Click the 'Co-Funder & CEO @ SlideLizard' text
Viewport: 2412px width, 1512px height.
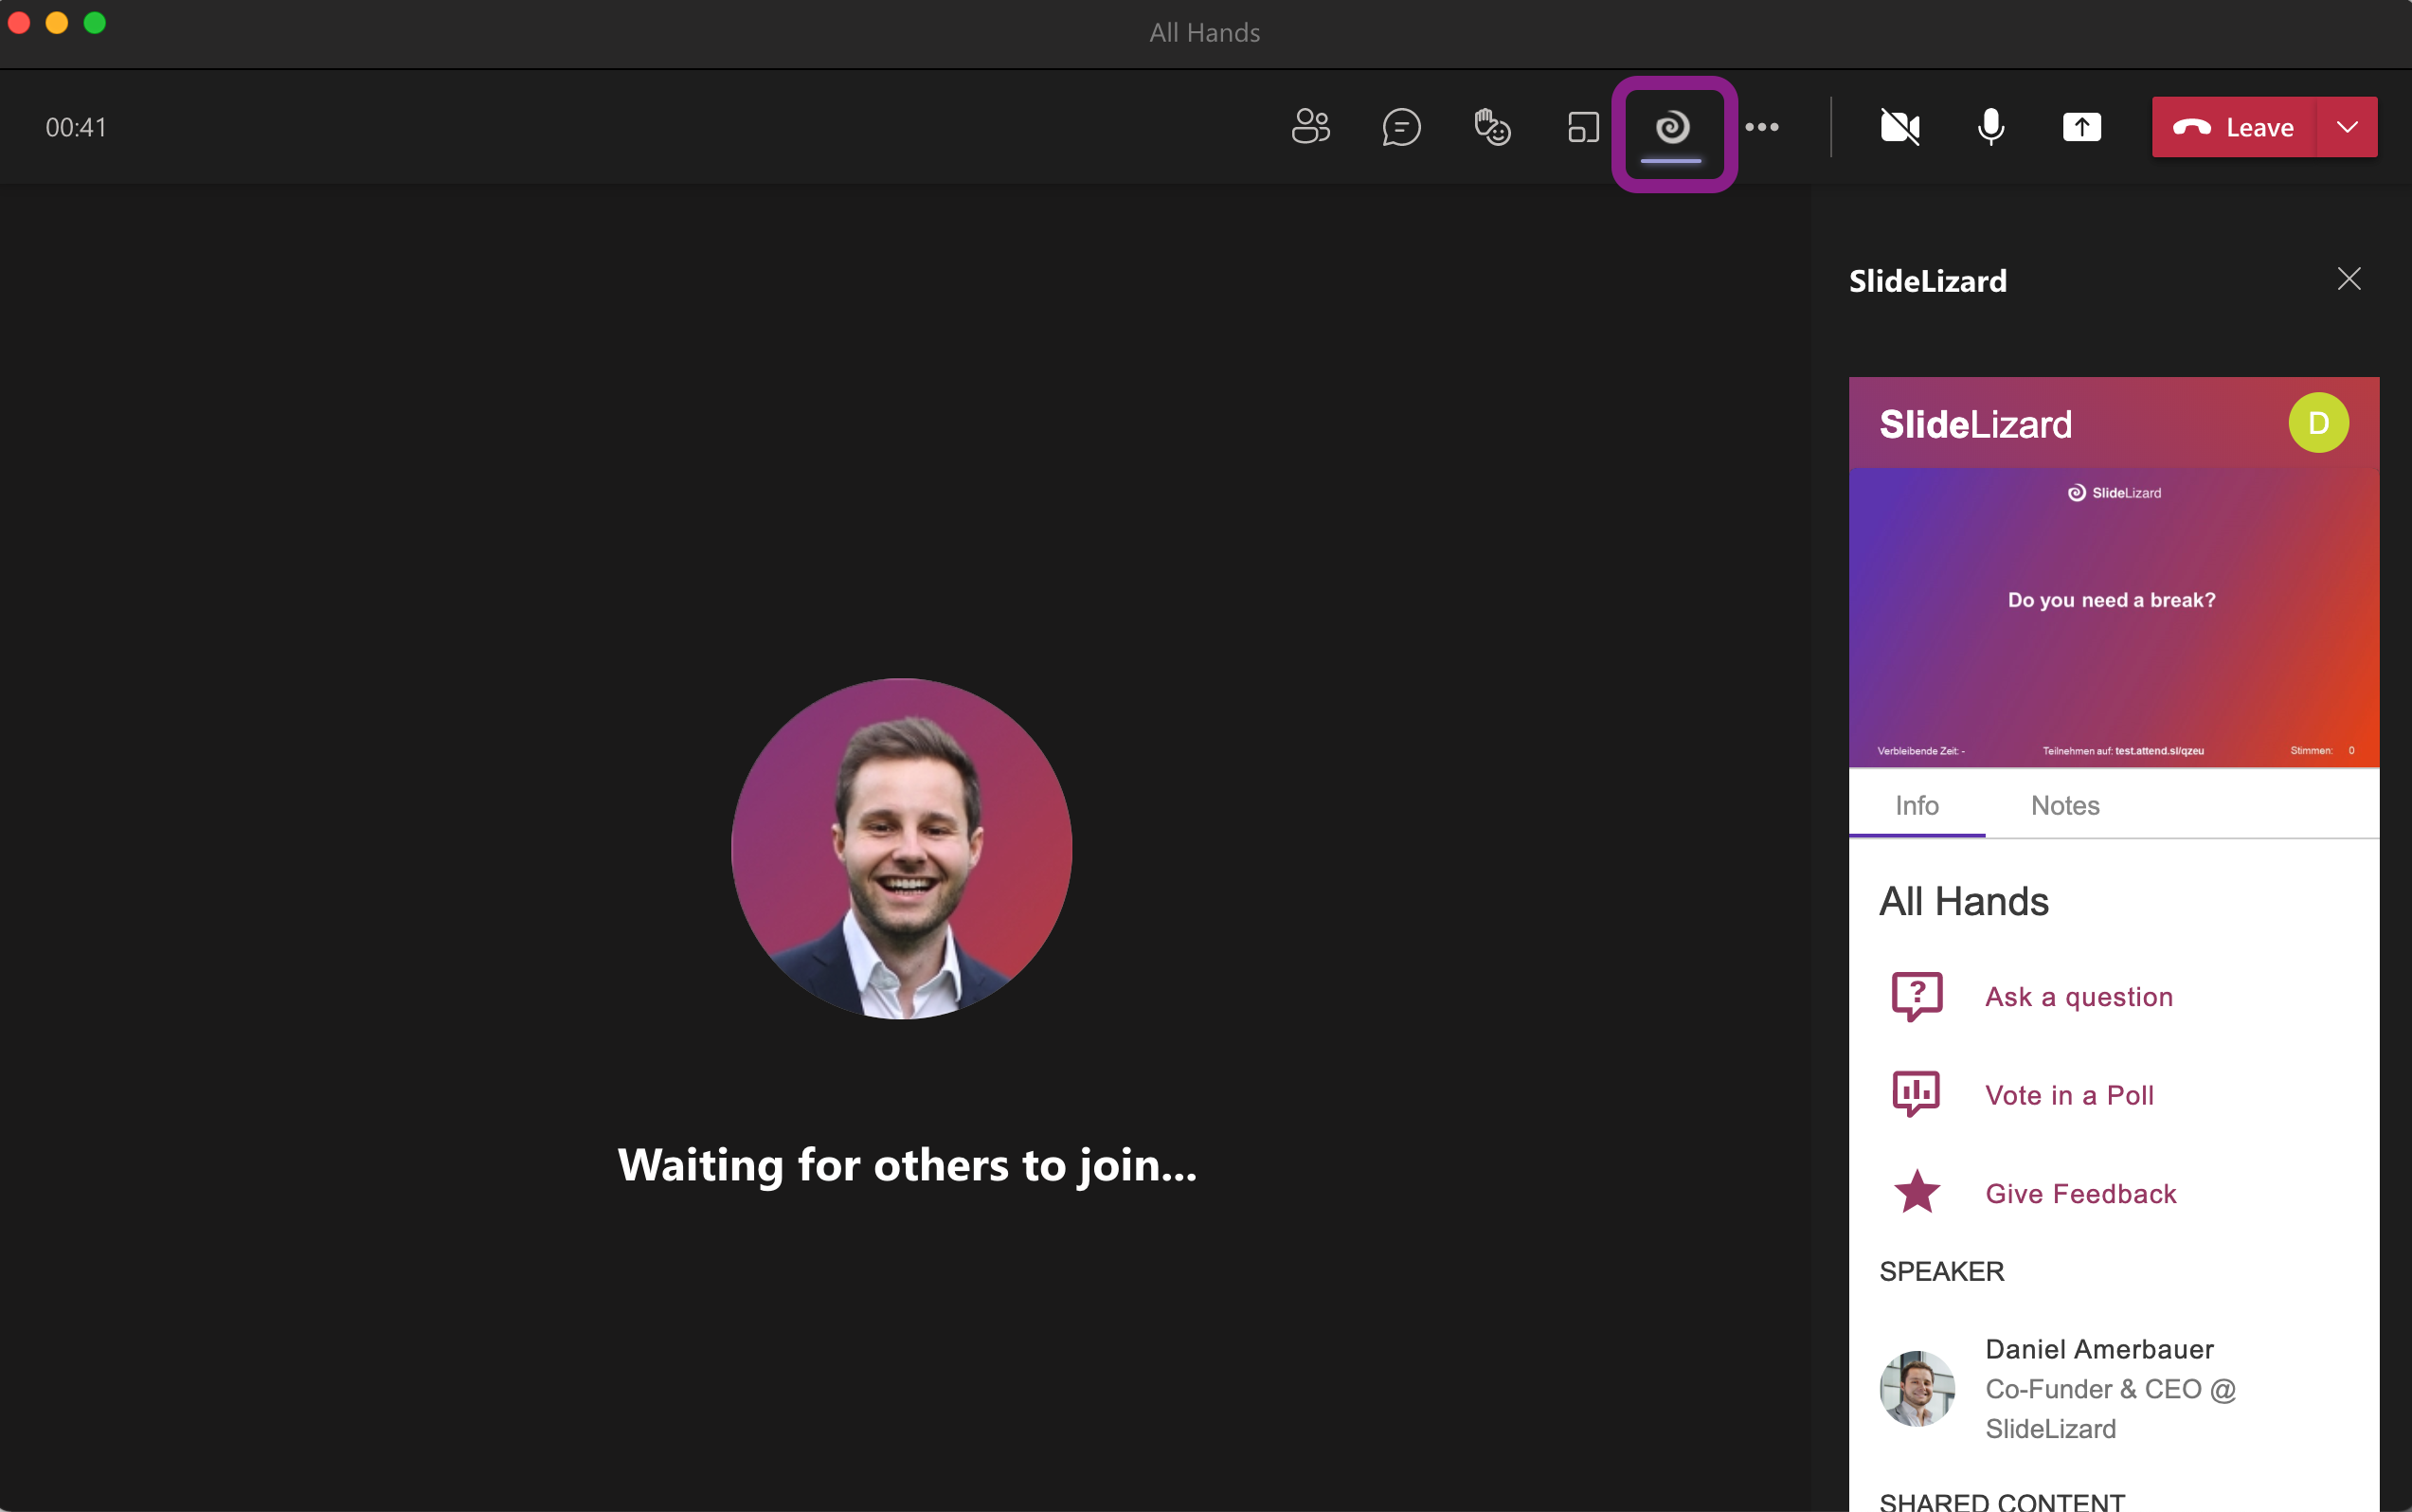2110,1408
